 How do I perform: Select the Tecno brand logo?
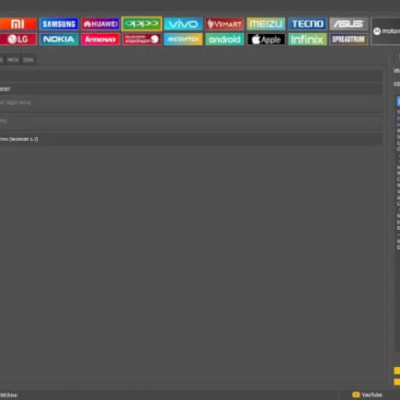[307, 24]
